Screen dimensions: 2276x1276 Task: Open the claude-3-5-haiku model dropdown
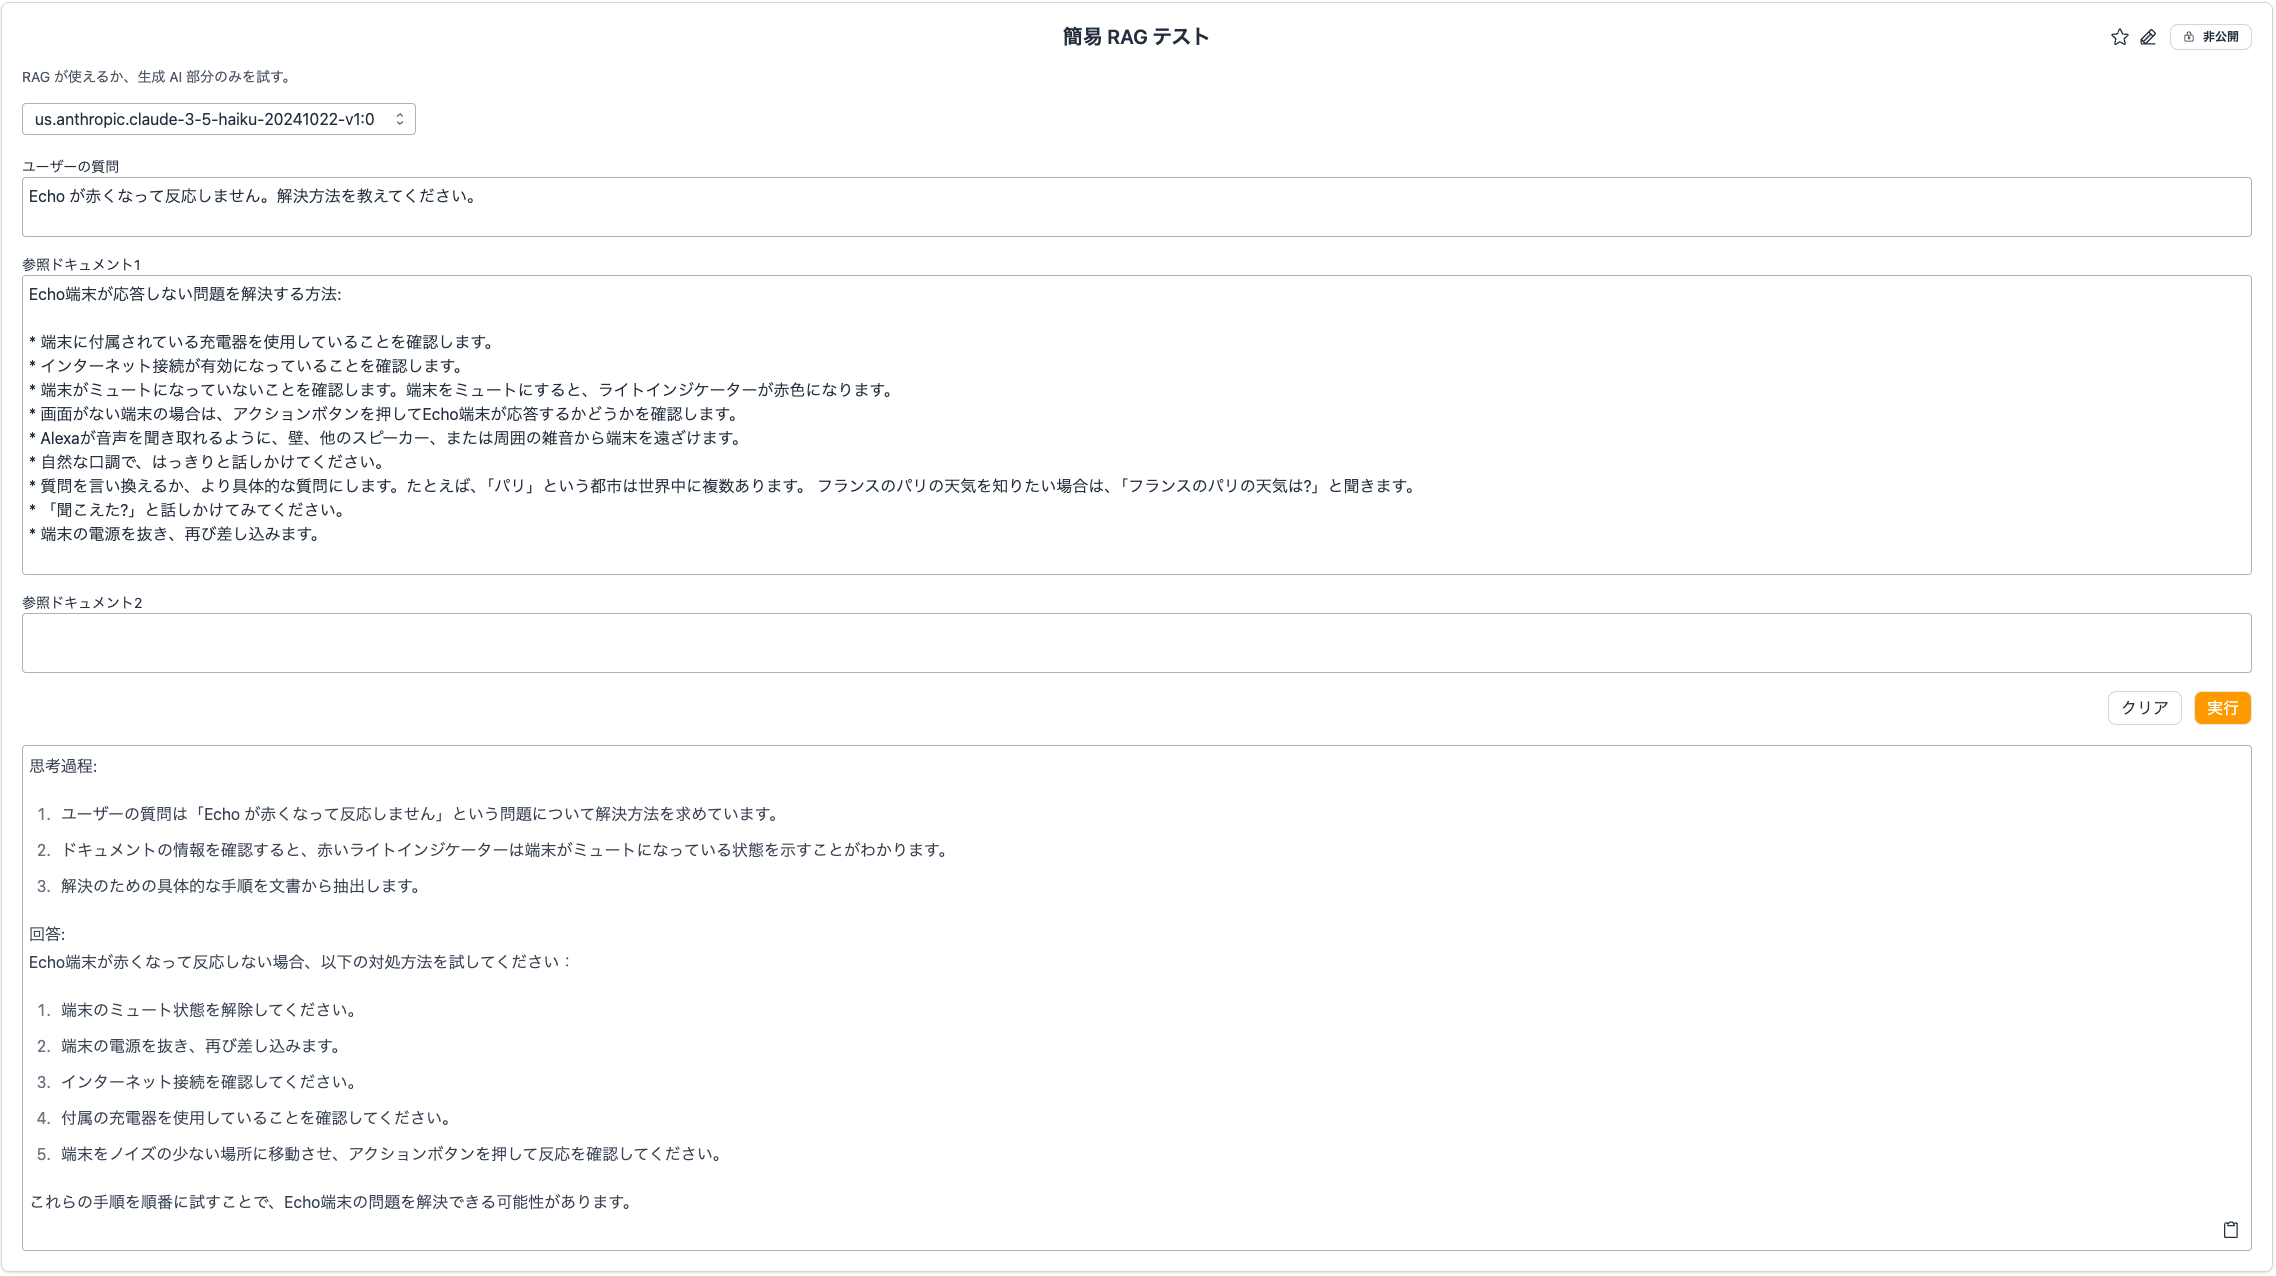(x=219, y=119)
